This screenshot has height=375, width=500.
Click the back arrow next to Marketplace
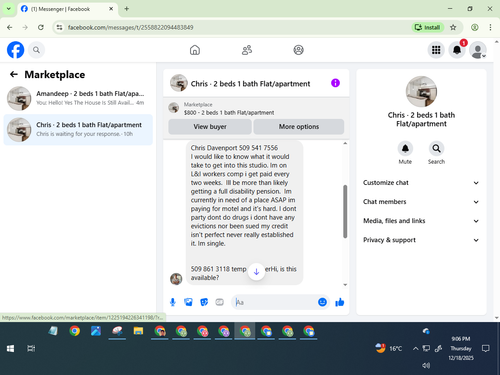tap(14, 74)
